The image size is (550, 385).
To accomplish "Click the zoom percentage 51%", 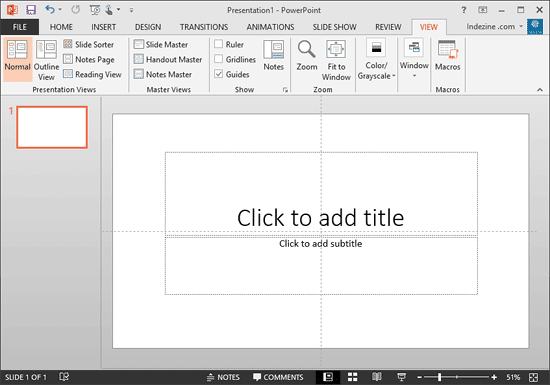I will click(512, 377).
